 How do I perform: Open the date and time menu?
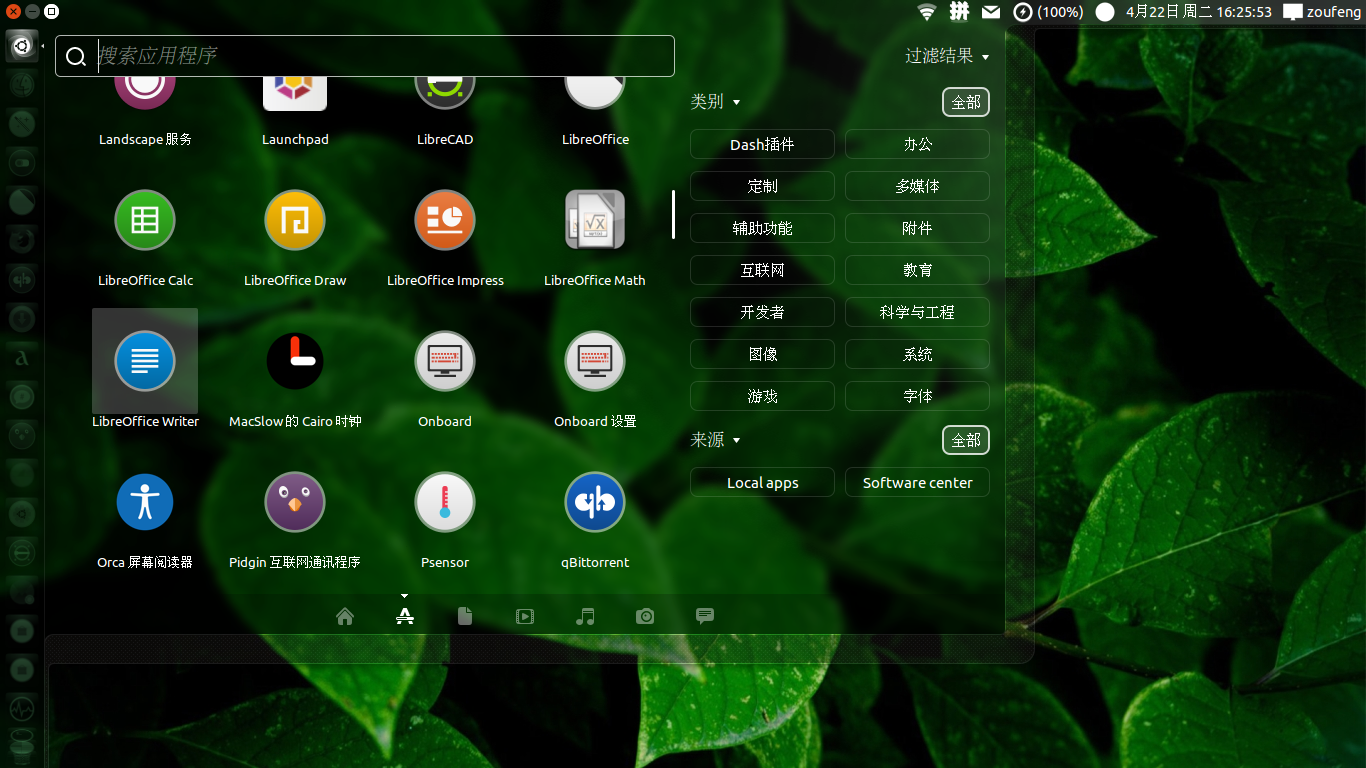click(1198, 12)
